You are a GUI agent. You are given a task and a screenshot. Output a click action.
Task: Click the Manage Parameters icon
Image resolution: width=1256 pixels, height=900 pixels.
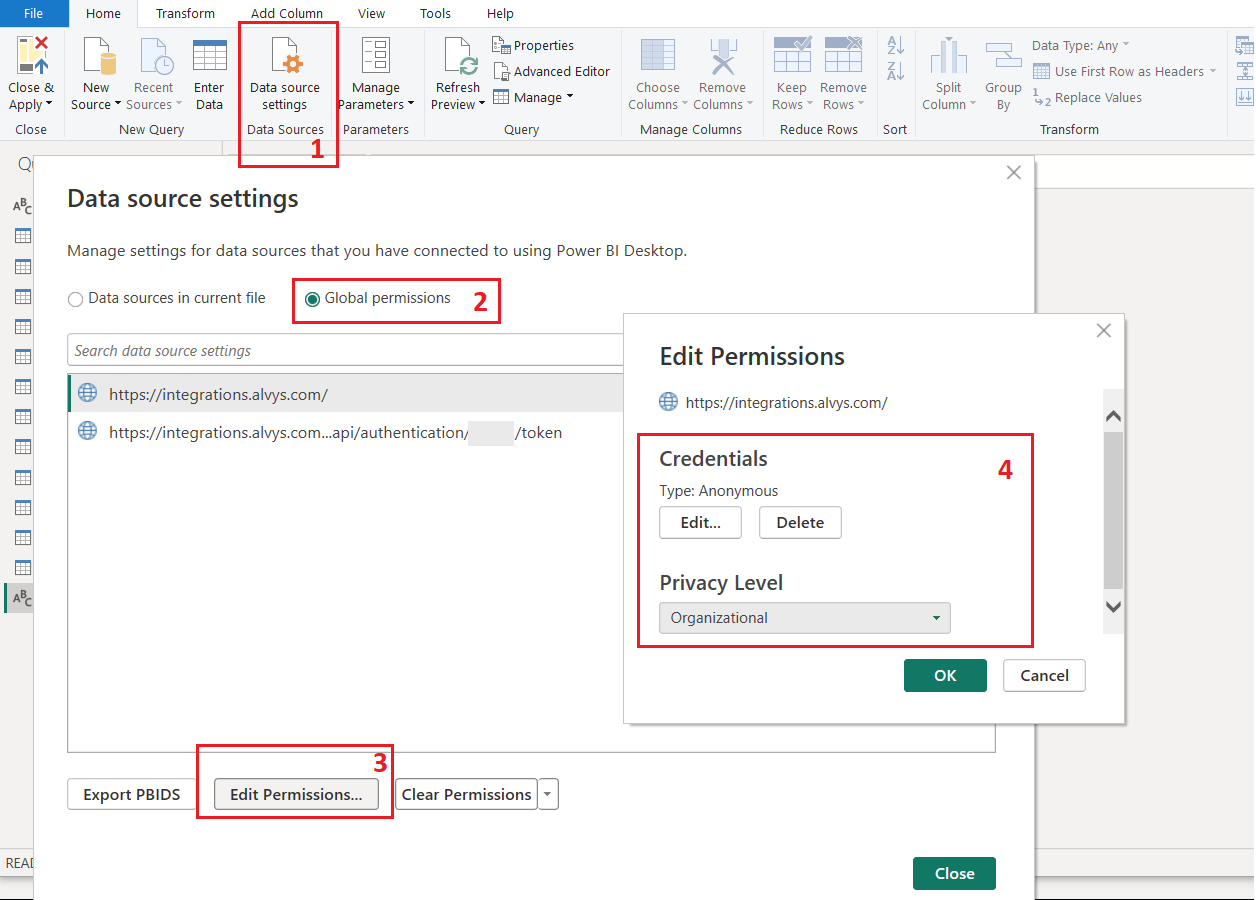(376, 56)
